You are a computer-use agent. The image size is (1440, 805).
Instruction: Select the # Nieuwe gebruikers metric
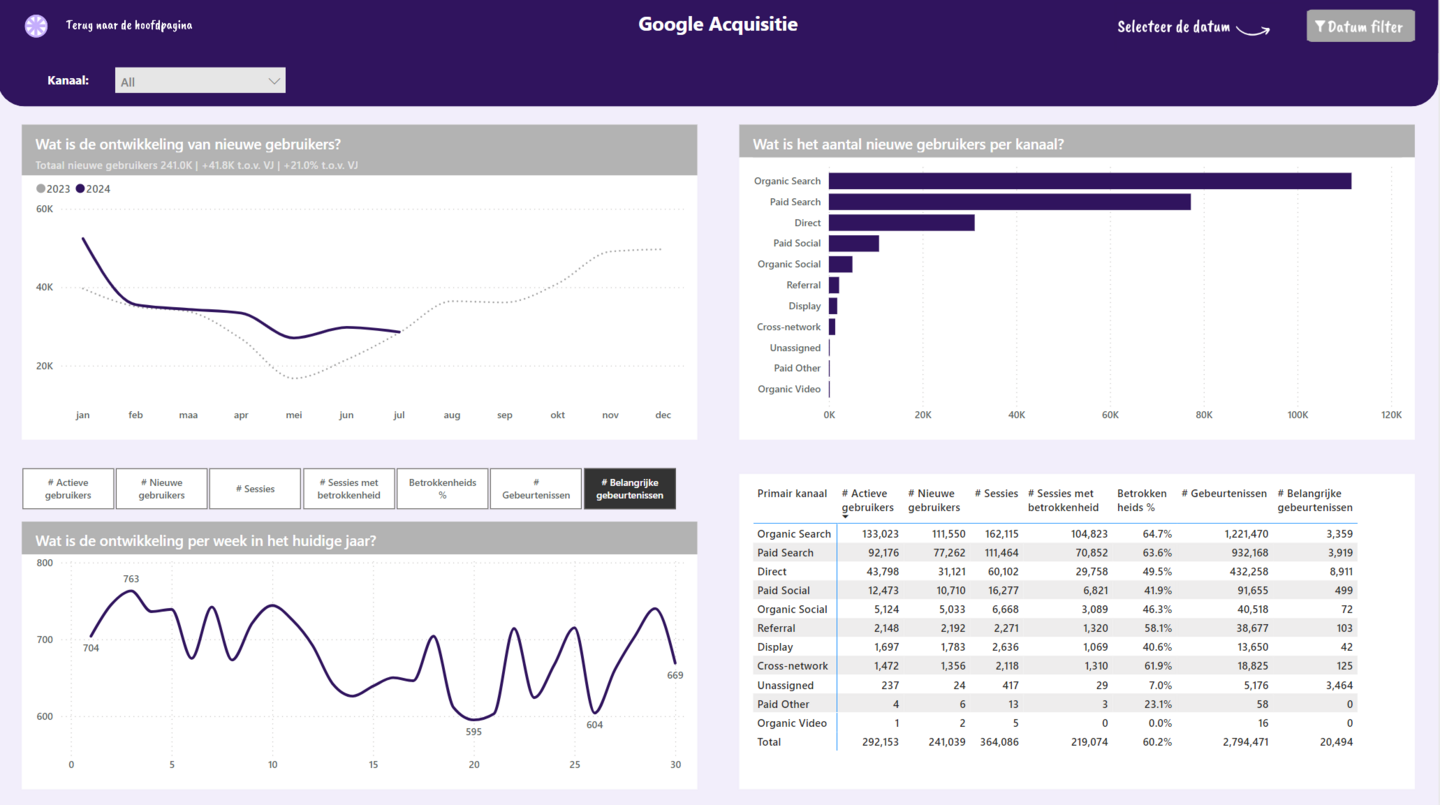click(x=161, y=489)
